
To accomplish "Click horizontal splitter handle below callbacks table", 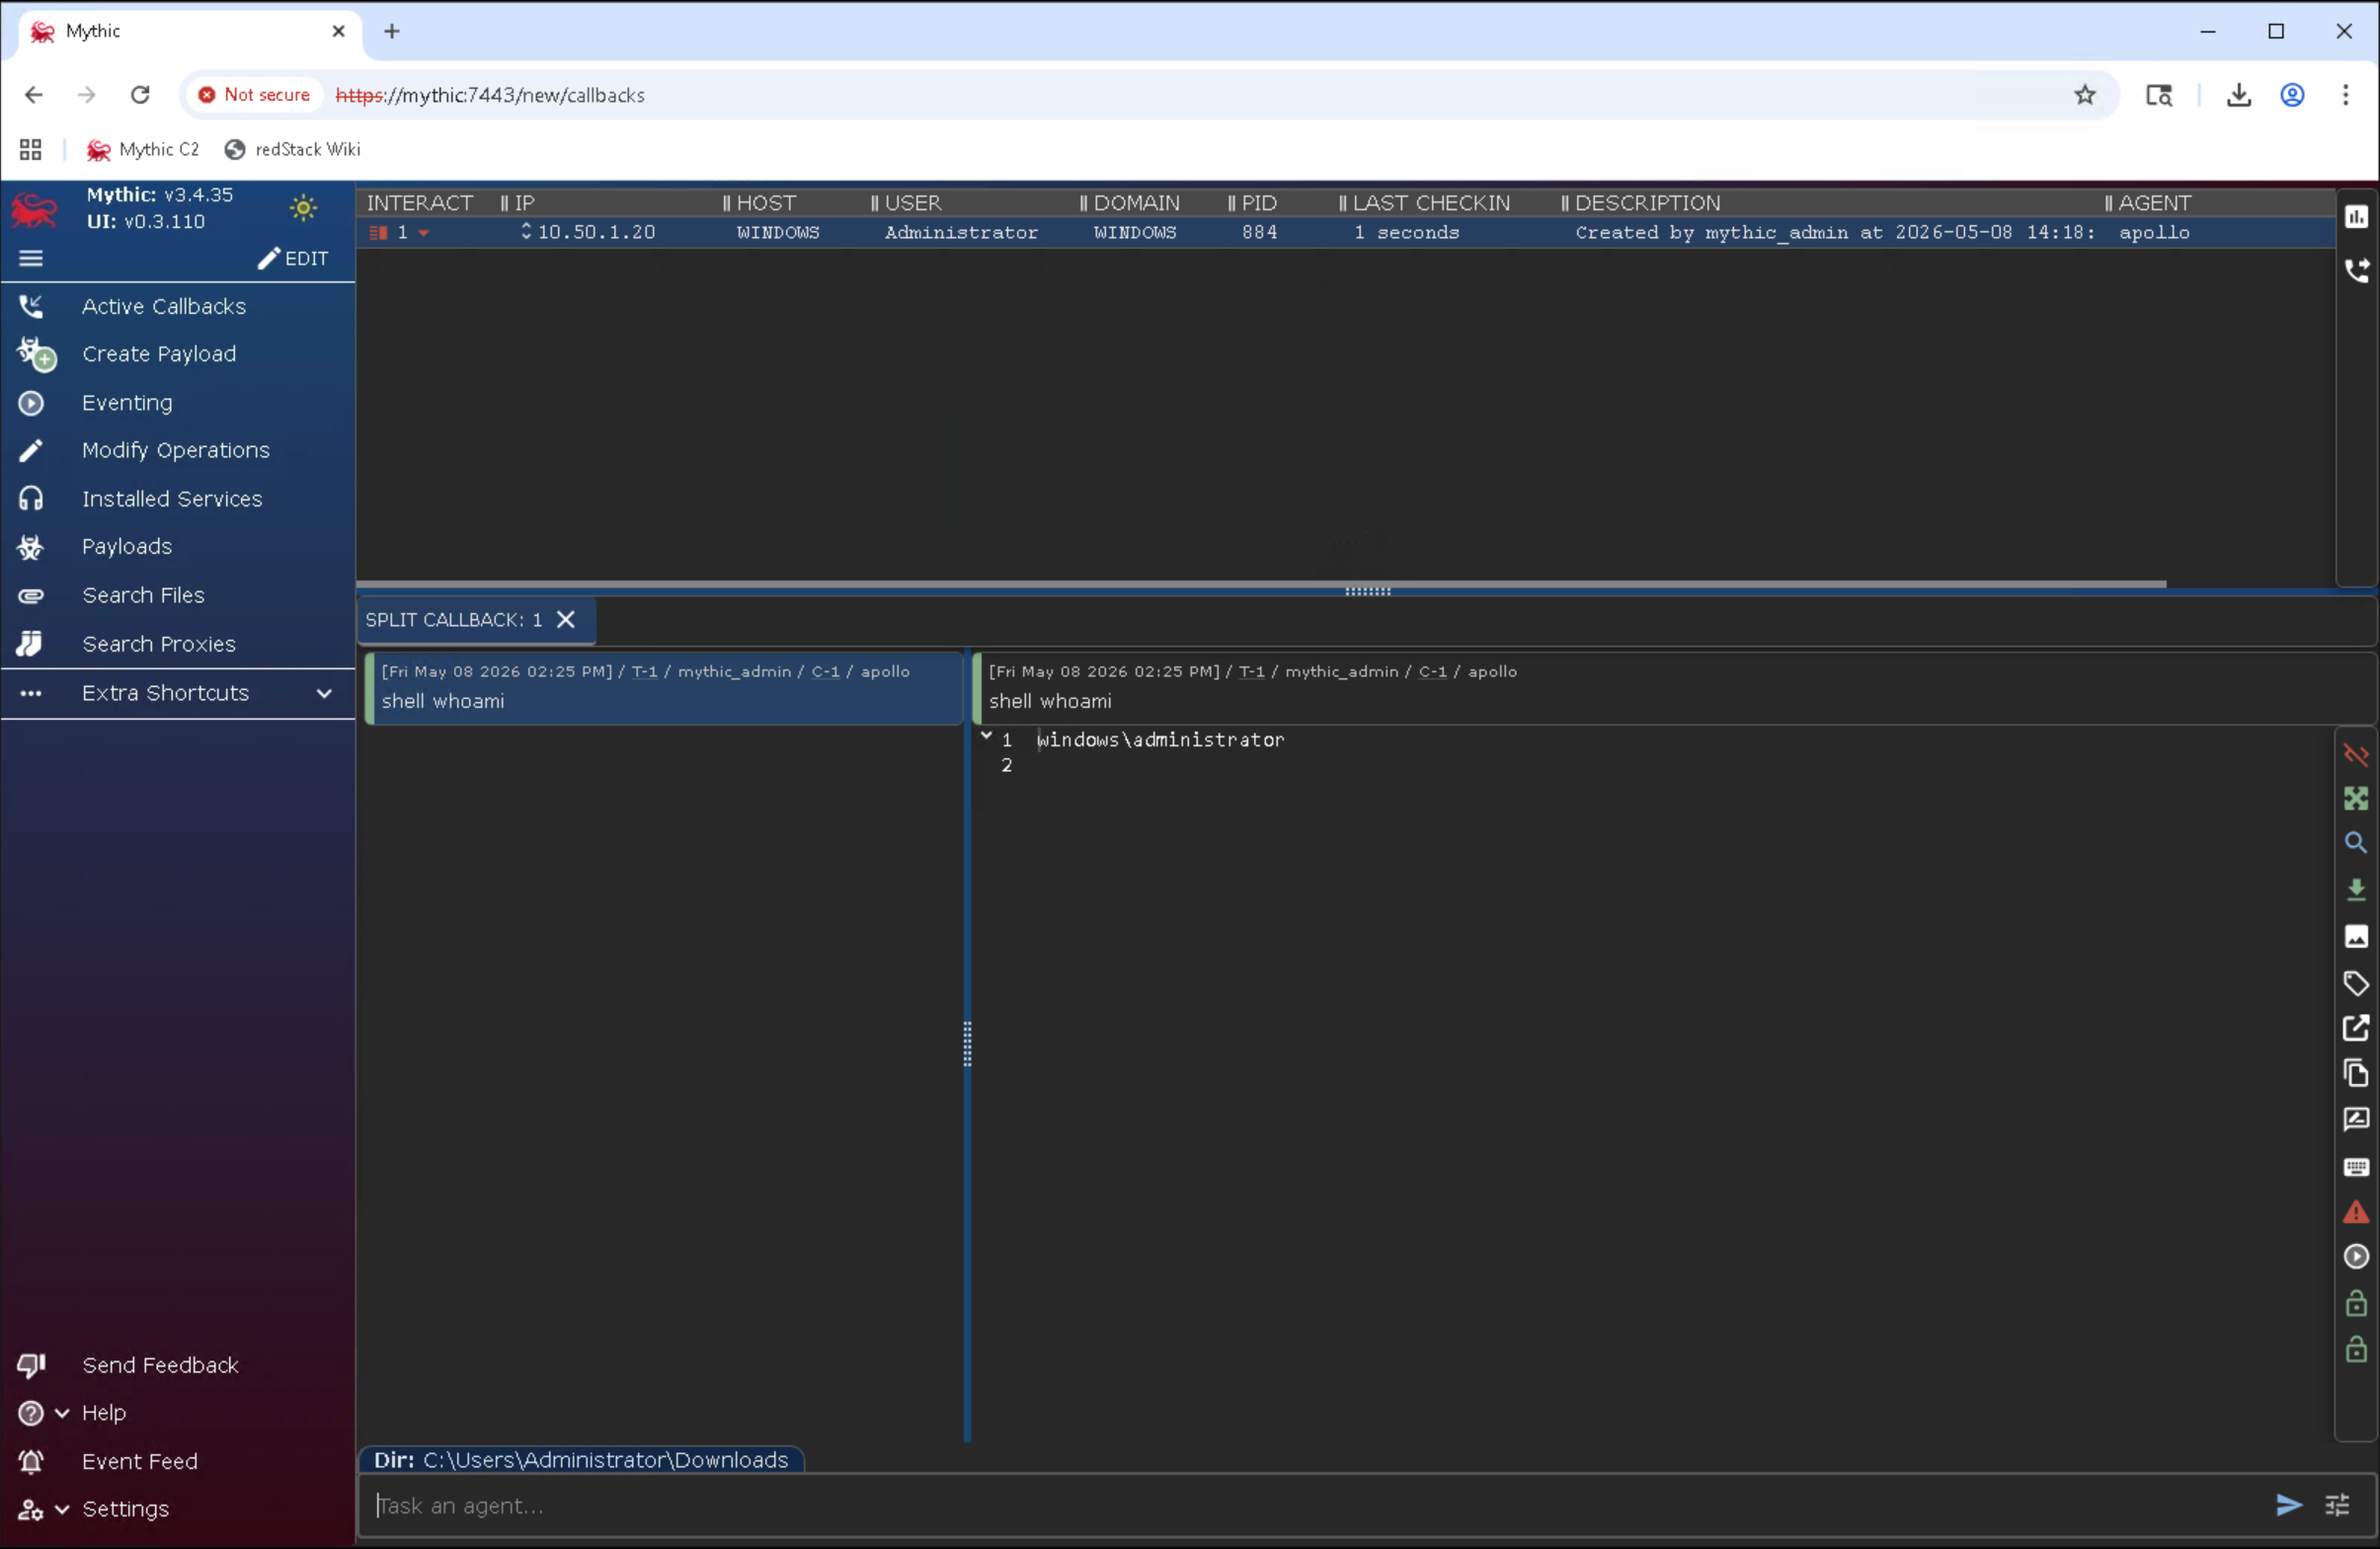I will [1368, 592].
